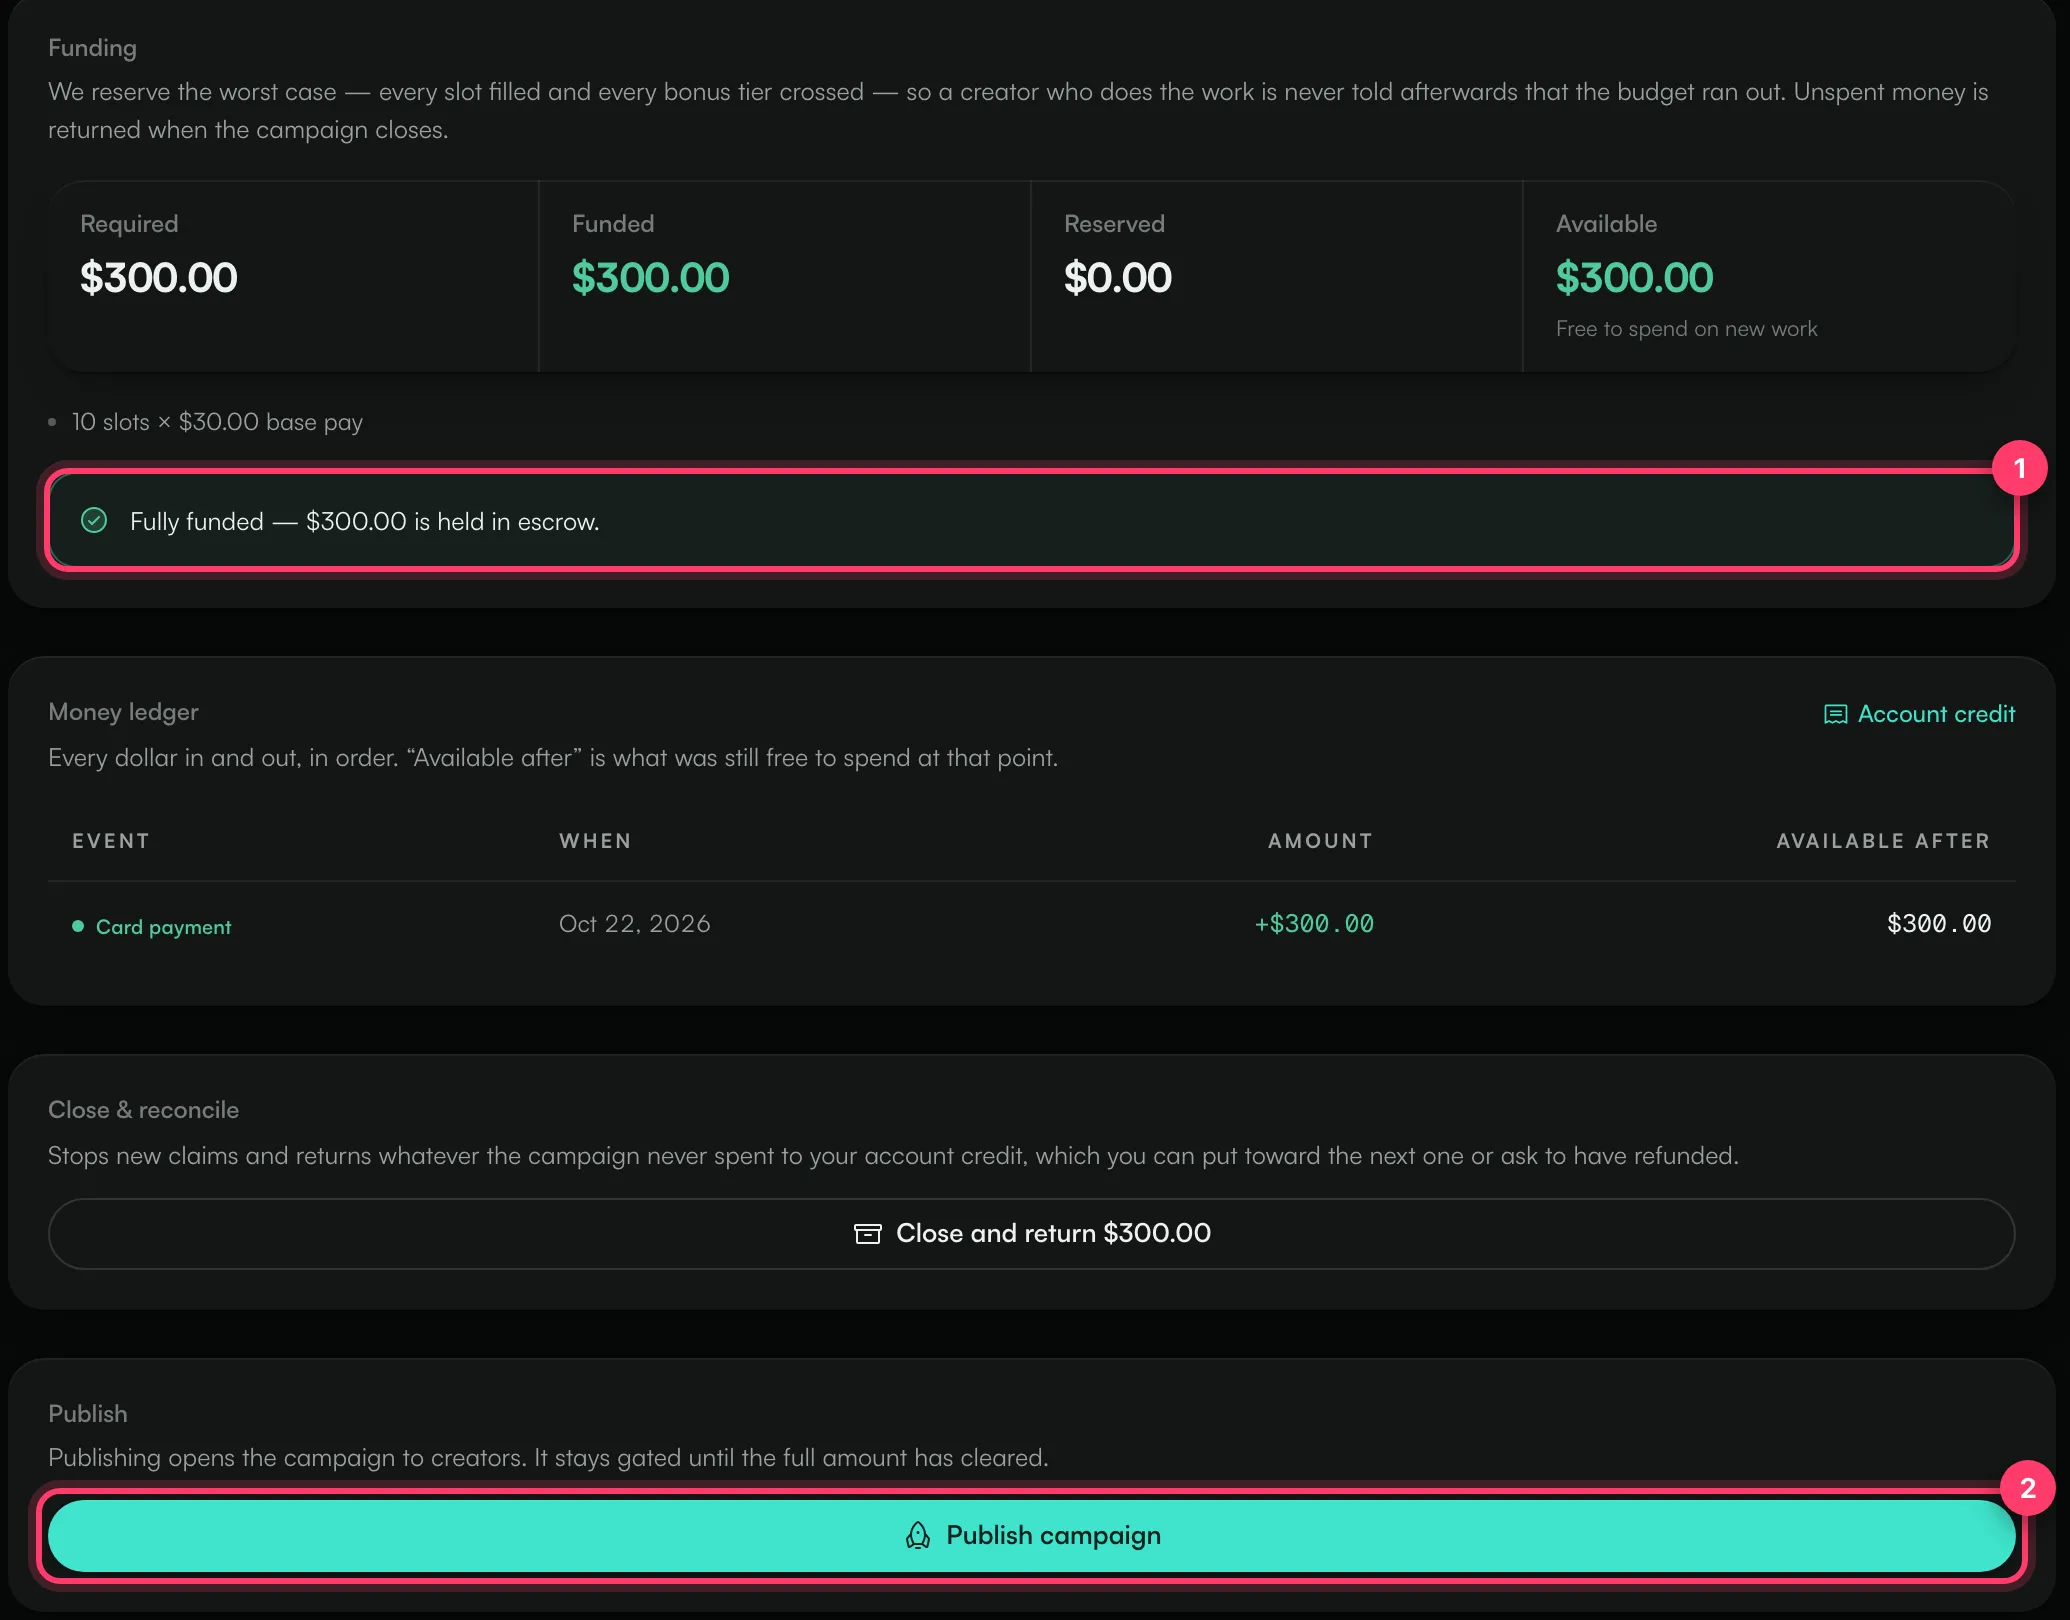Open the Account credit link

tap(1919, 714)
